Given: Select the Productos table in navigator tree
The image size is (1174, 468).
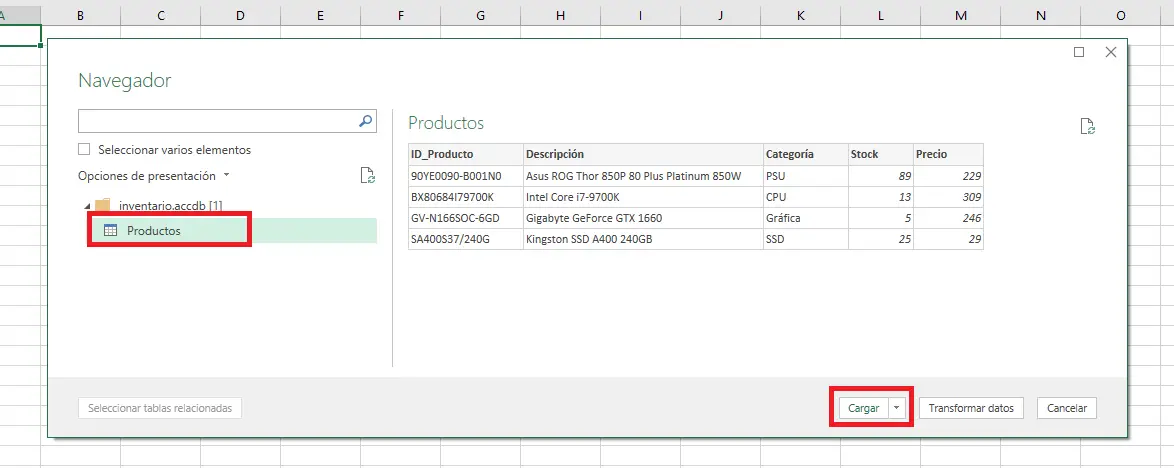Looking at the screenshot, I should pos(154,231).
